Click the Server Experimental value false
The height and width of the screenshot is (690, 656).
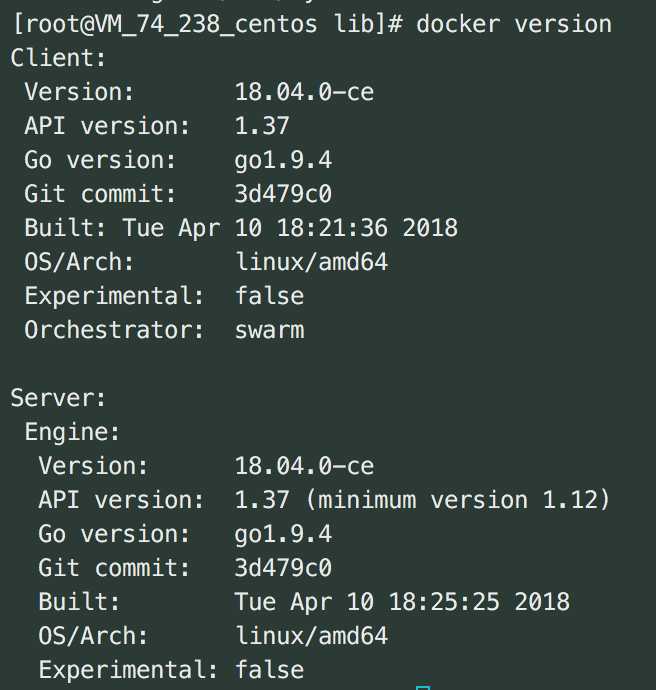(x=269, y=670)
